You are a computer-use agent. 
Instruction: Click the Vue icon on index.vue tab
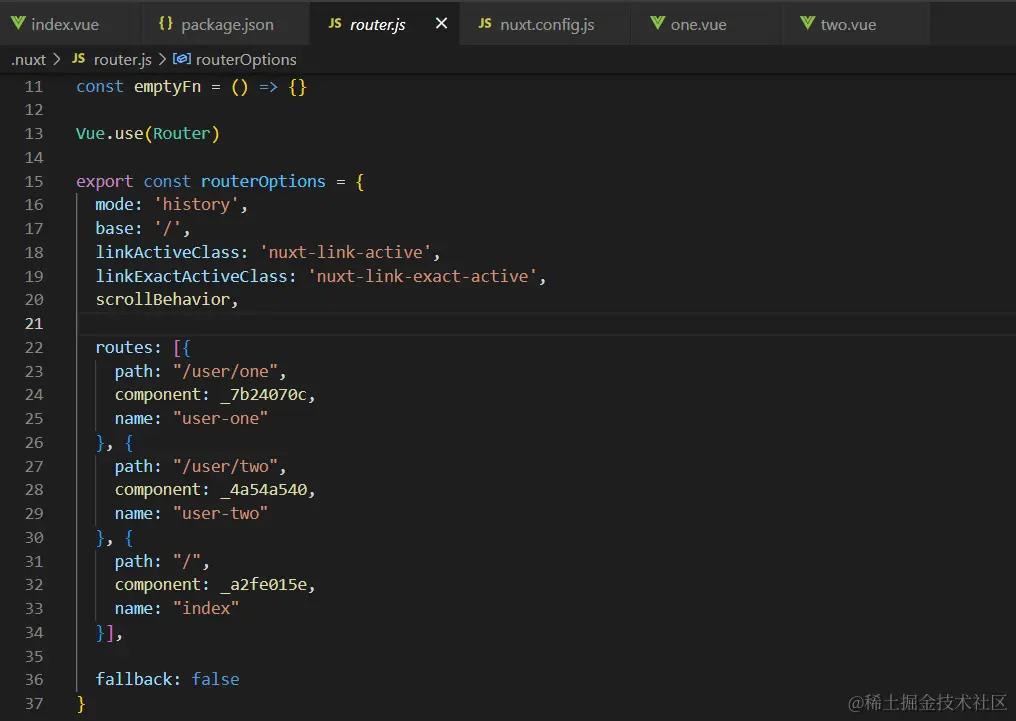(18, 23)
